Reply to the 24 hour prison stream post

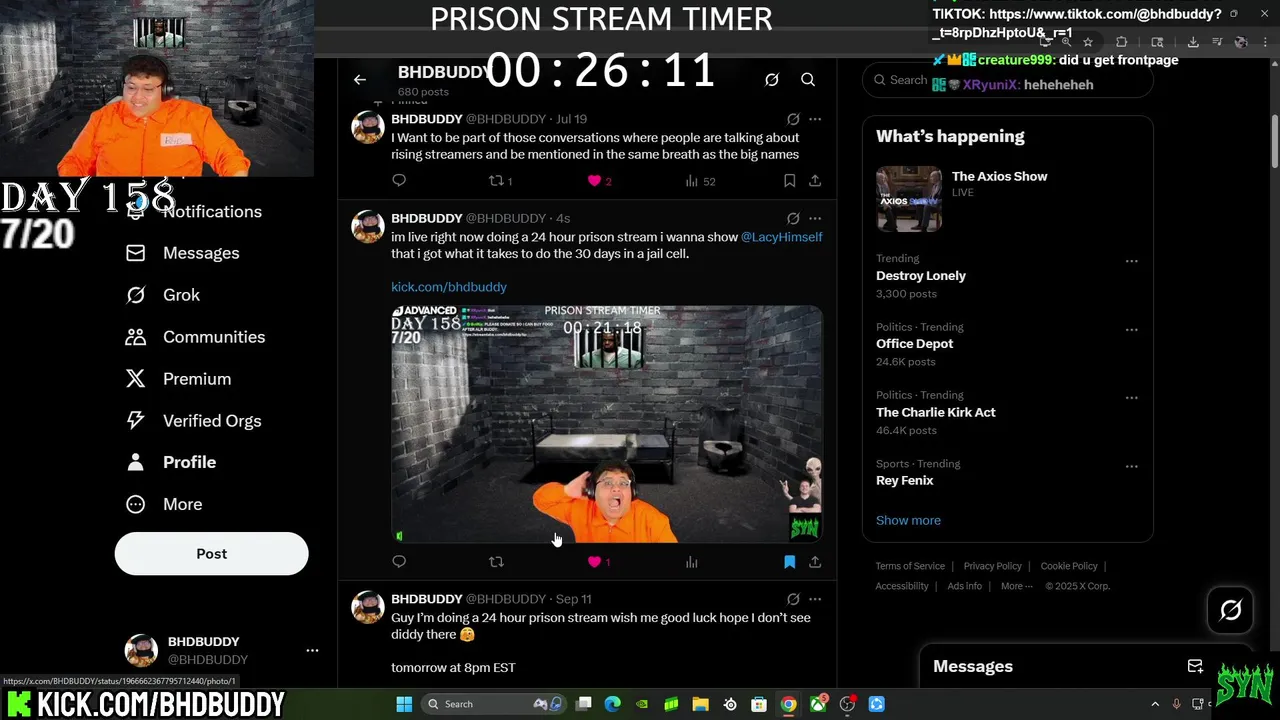[x=399, y=562]
